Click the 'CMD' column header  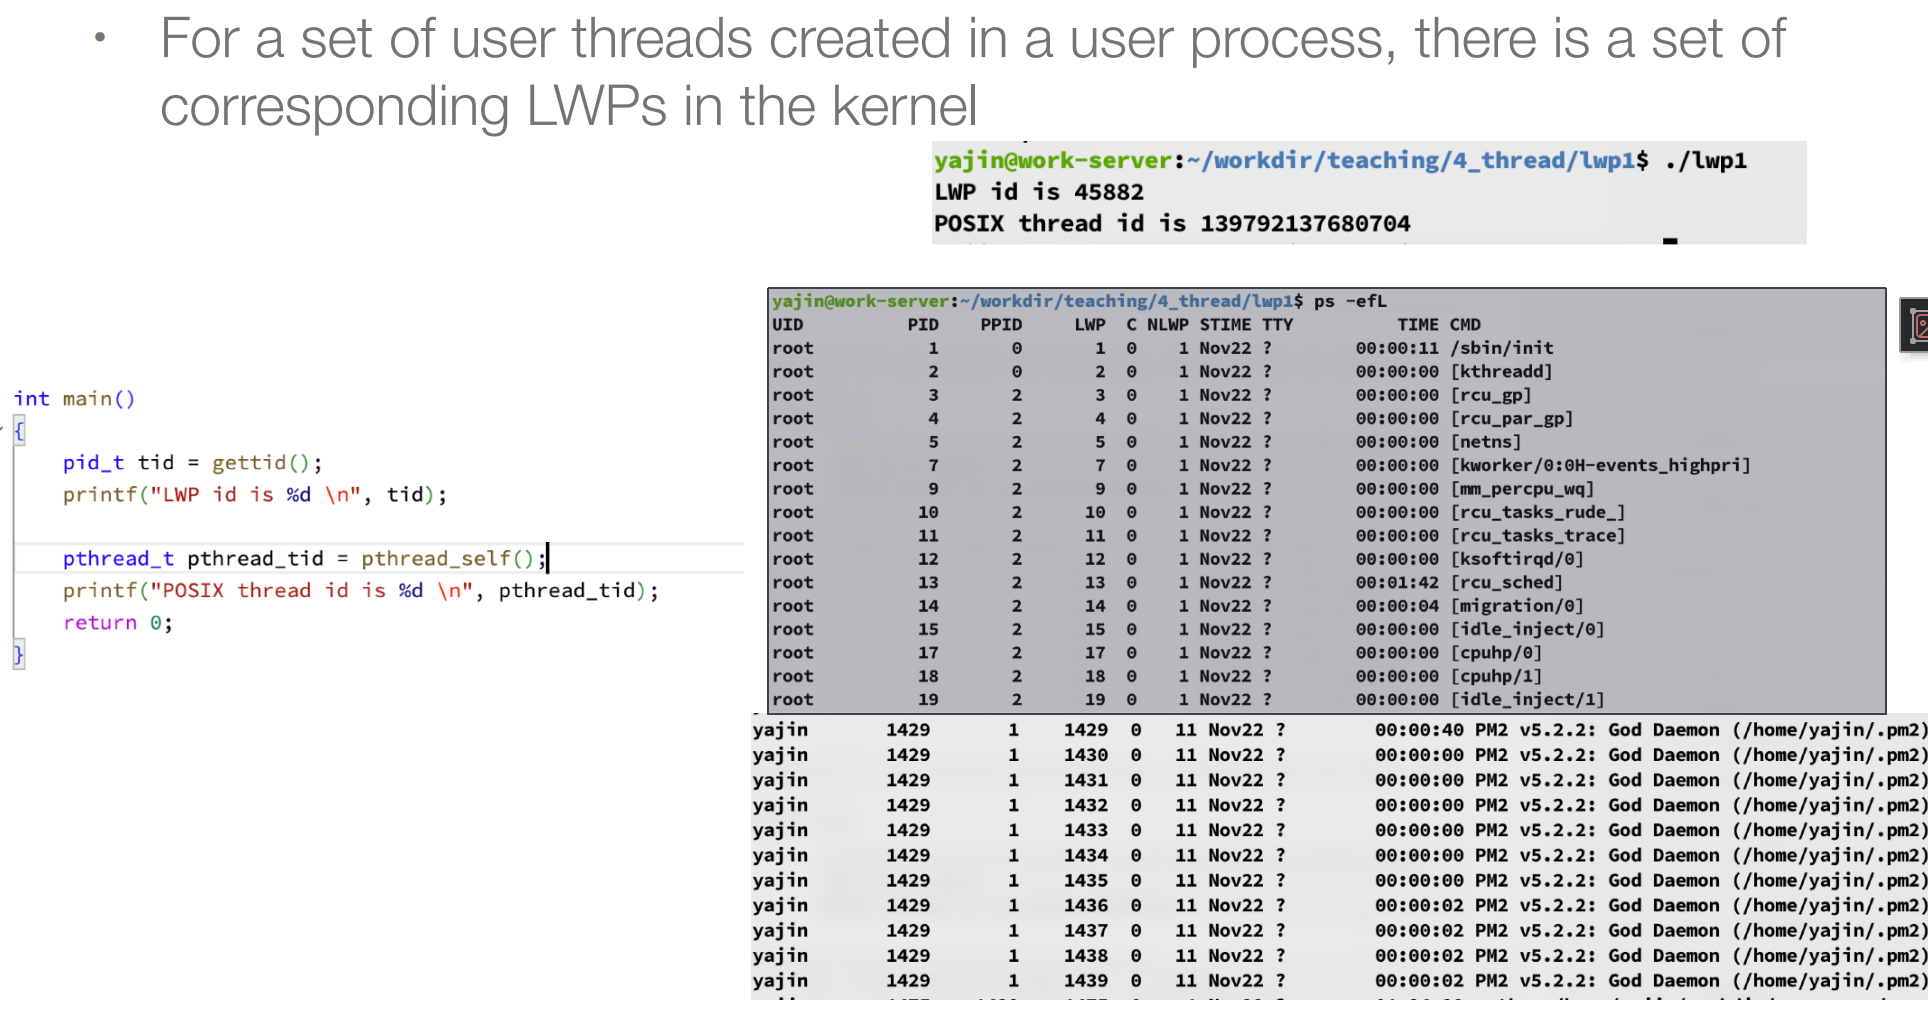click(1465, 325)
